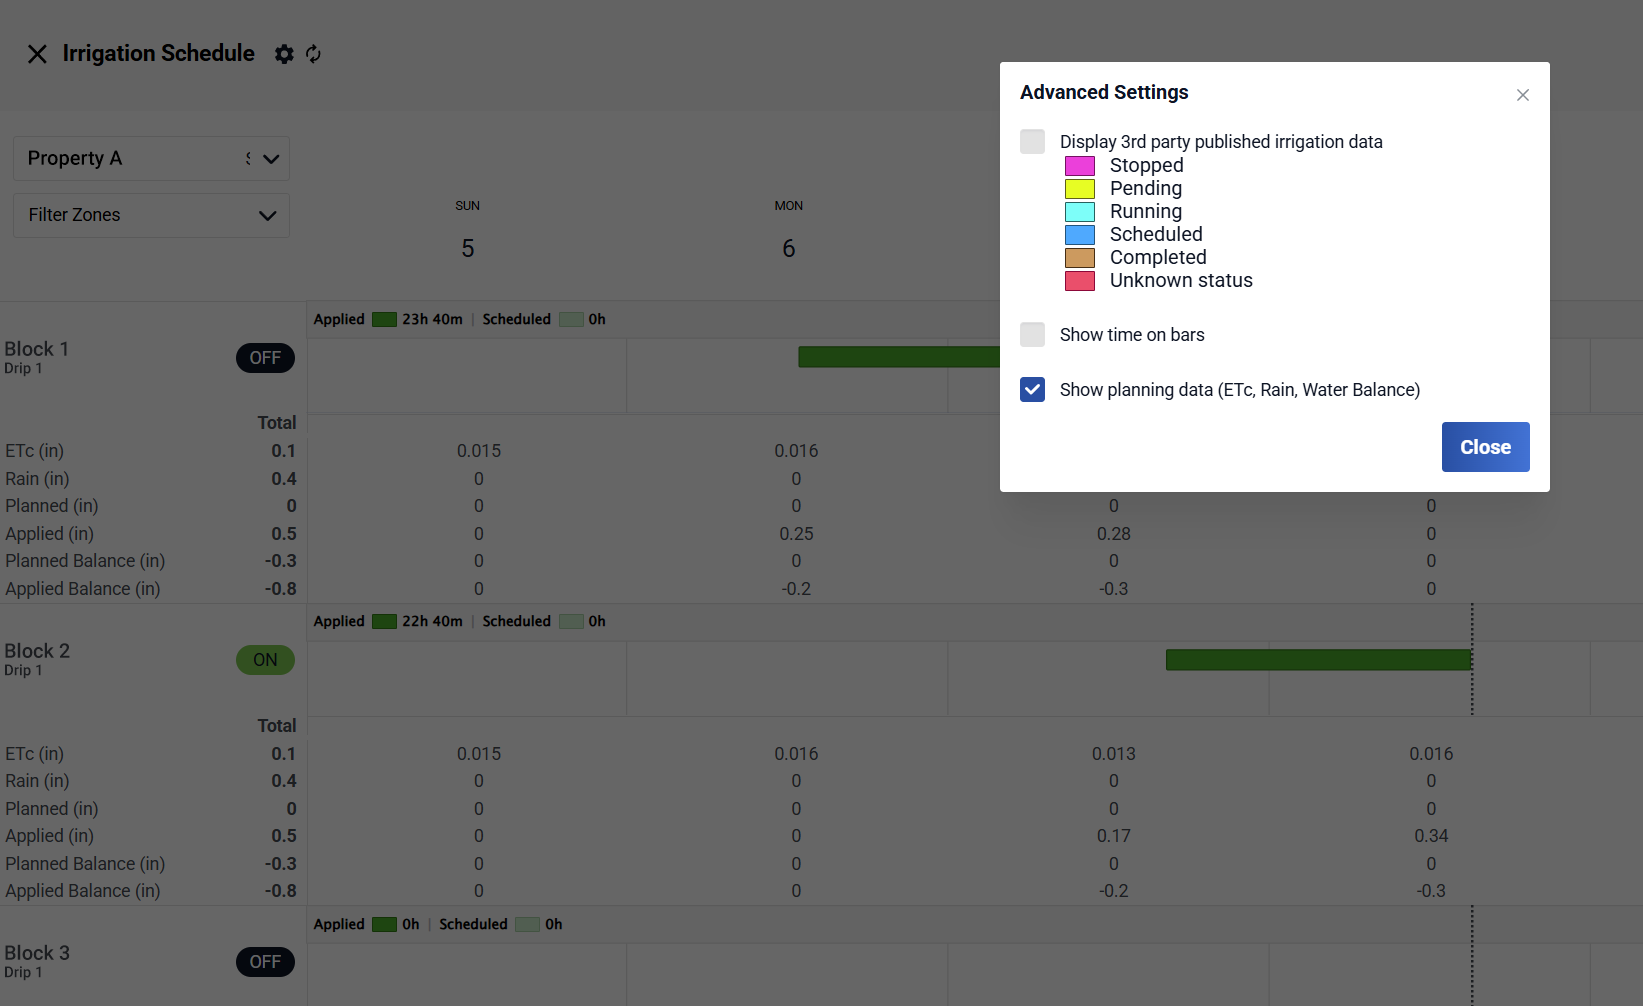Toggle Block 3 OFF switch
Screen dimensions: 1643x1006
coord(265,962)
